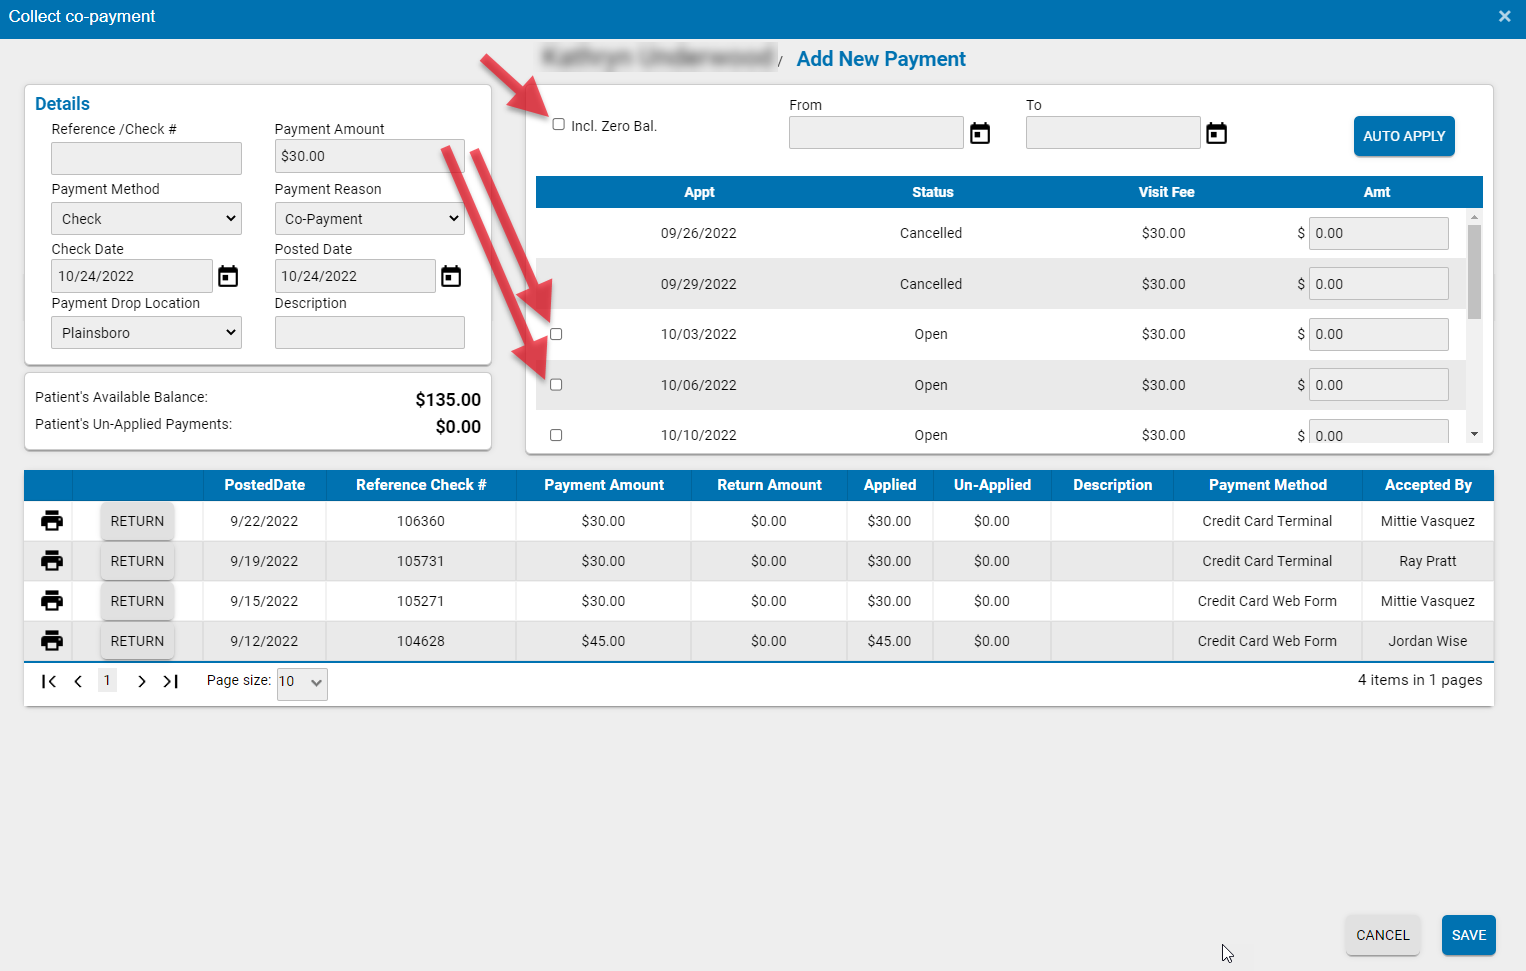Screen dimensions: 1526x971
Task: Open the To date calendar picker
Action: (1216, 132)
